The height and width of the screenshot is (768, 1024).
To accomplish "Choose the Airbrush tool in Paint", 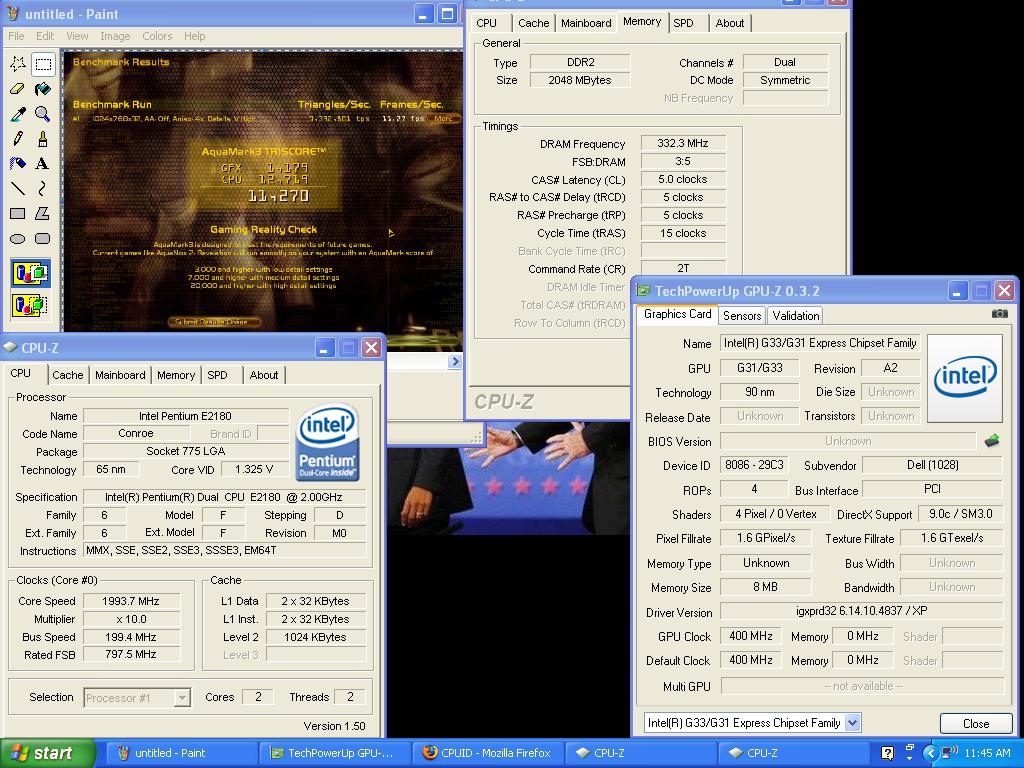I will 18,163.
